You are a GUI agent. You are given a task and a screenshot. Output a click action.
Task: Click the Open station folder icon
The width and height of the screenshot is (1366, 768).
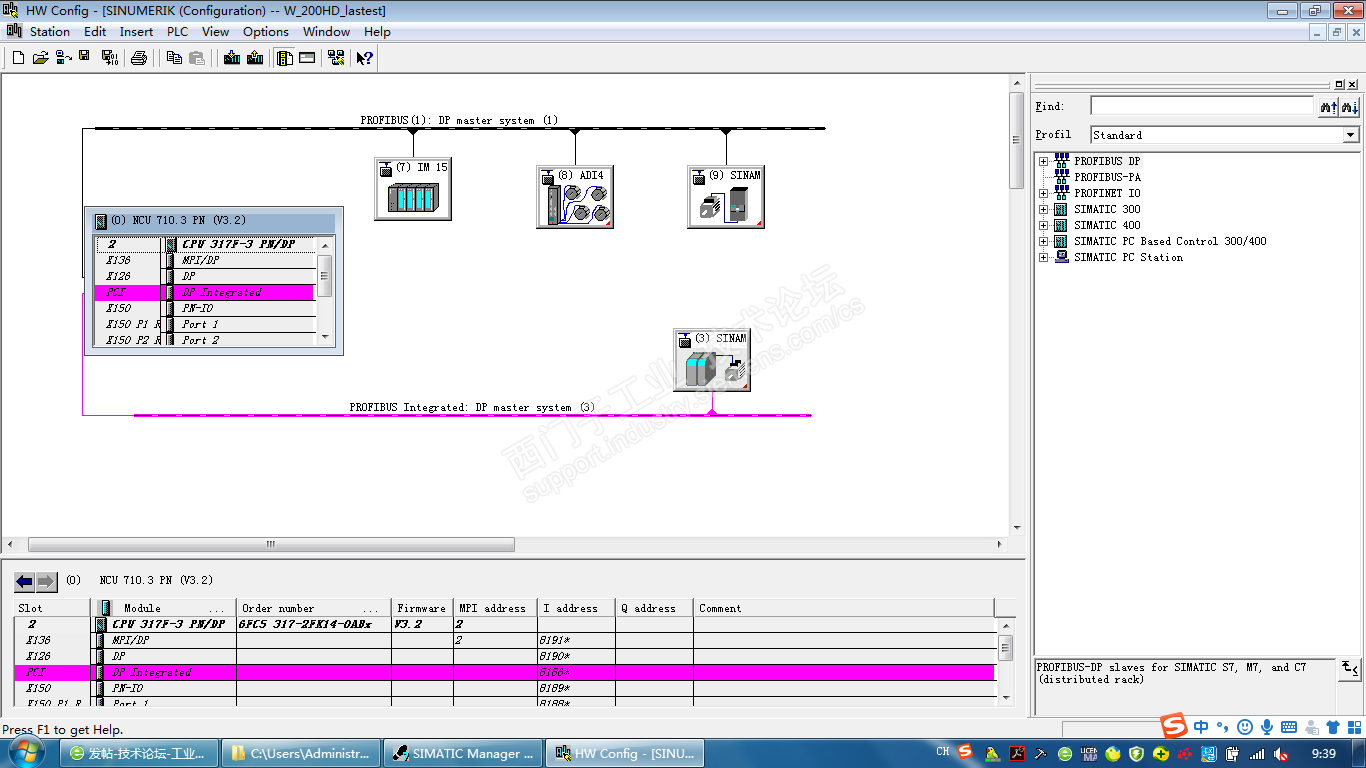coord(40,58)
